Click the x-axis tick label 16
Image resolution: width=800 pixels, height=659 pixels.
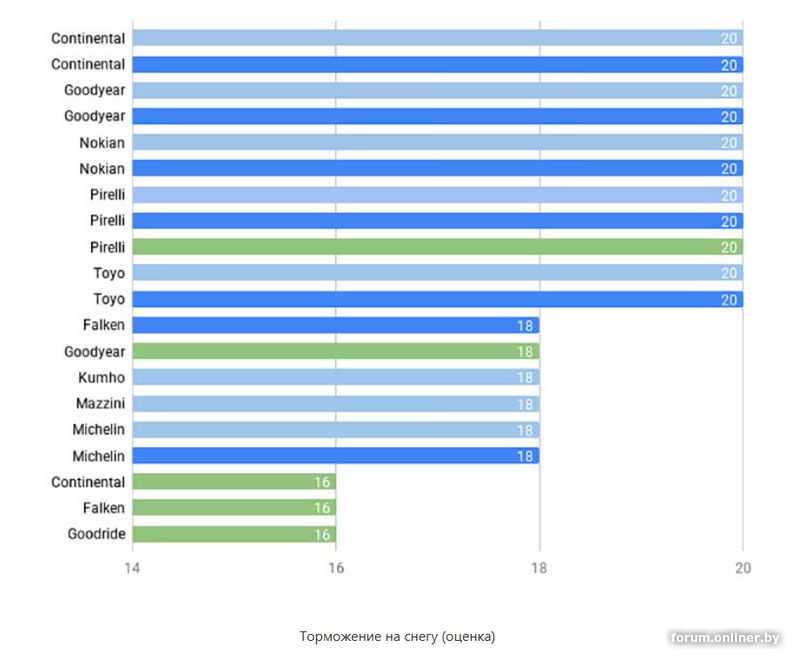point(336,569)
